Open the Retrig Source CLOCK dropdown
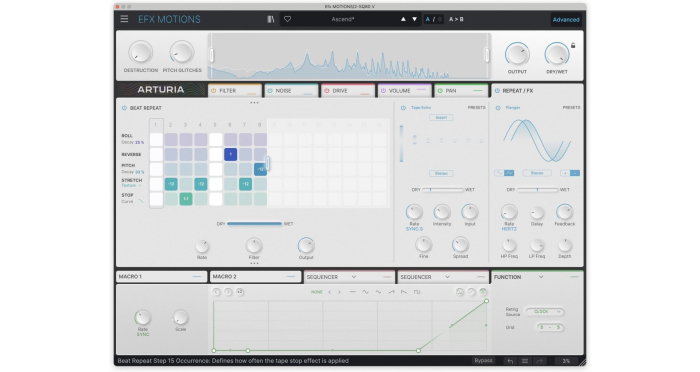This screenshot has width=700, height=372. pyautogui.click(x=545, y=312)
